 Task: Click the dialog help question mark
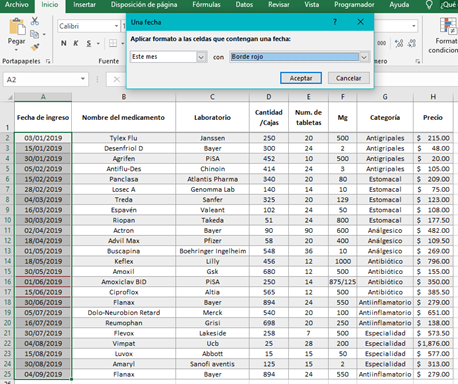coord(335,22)
